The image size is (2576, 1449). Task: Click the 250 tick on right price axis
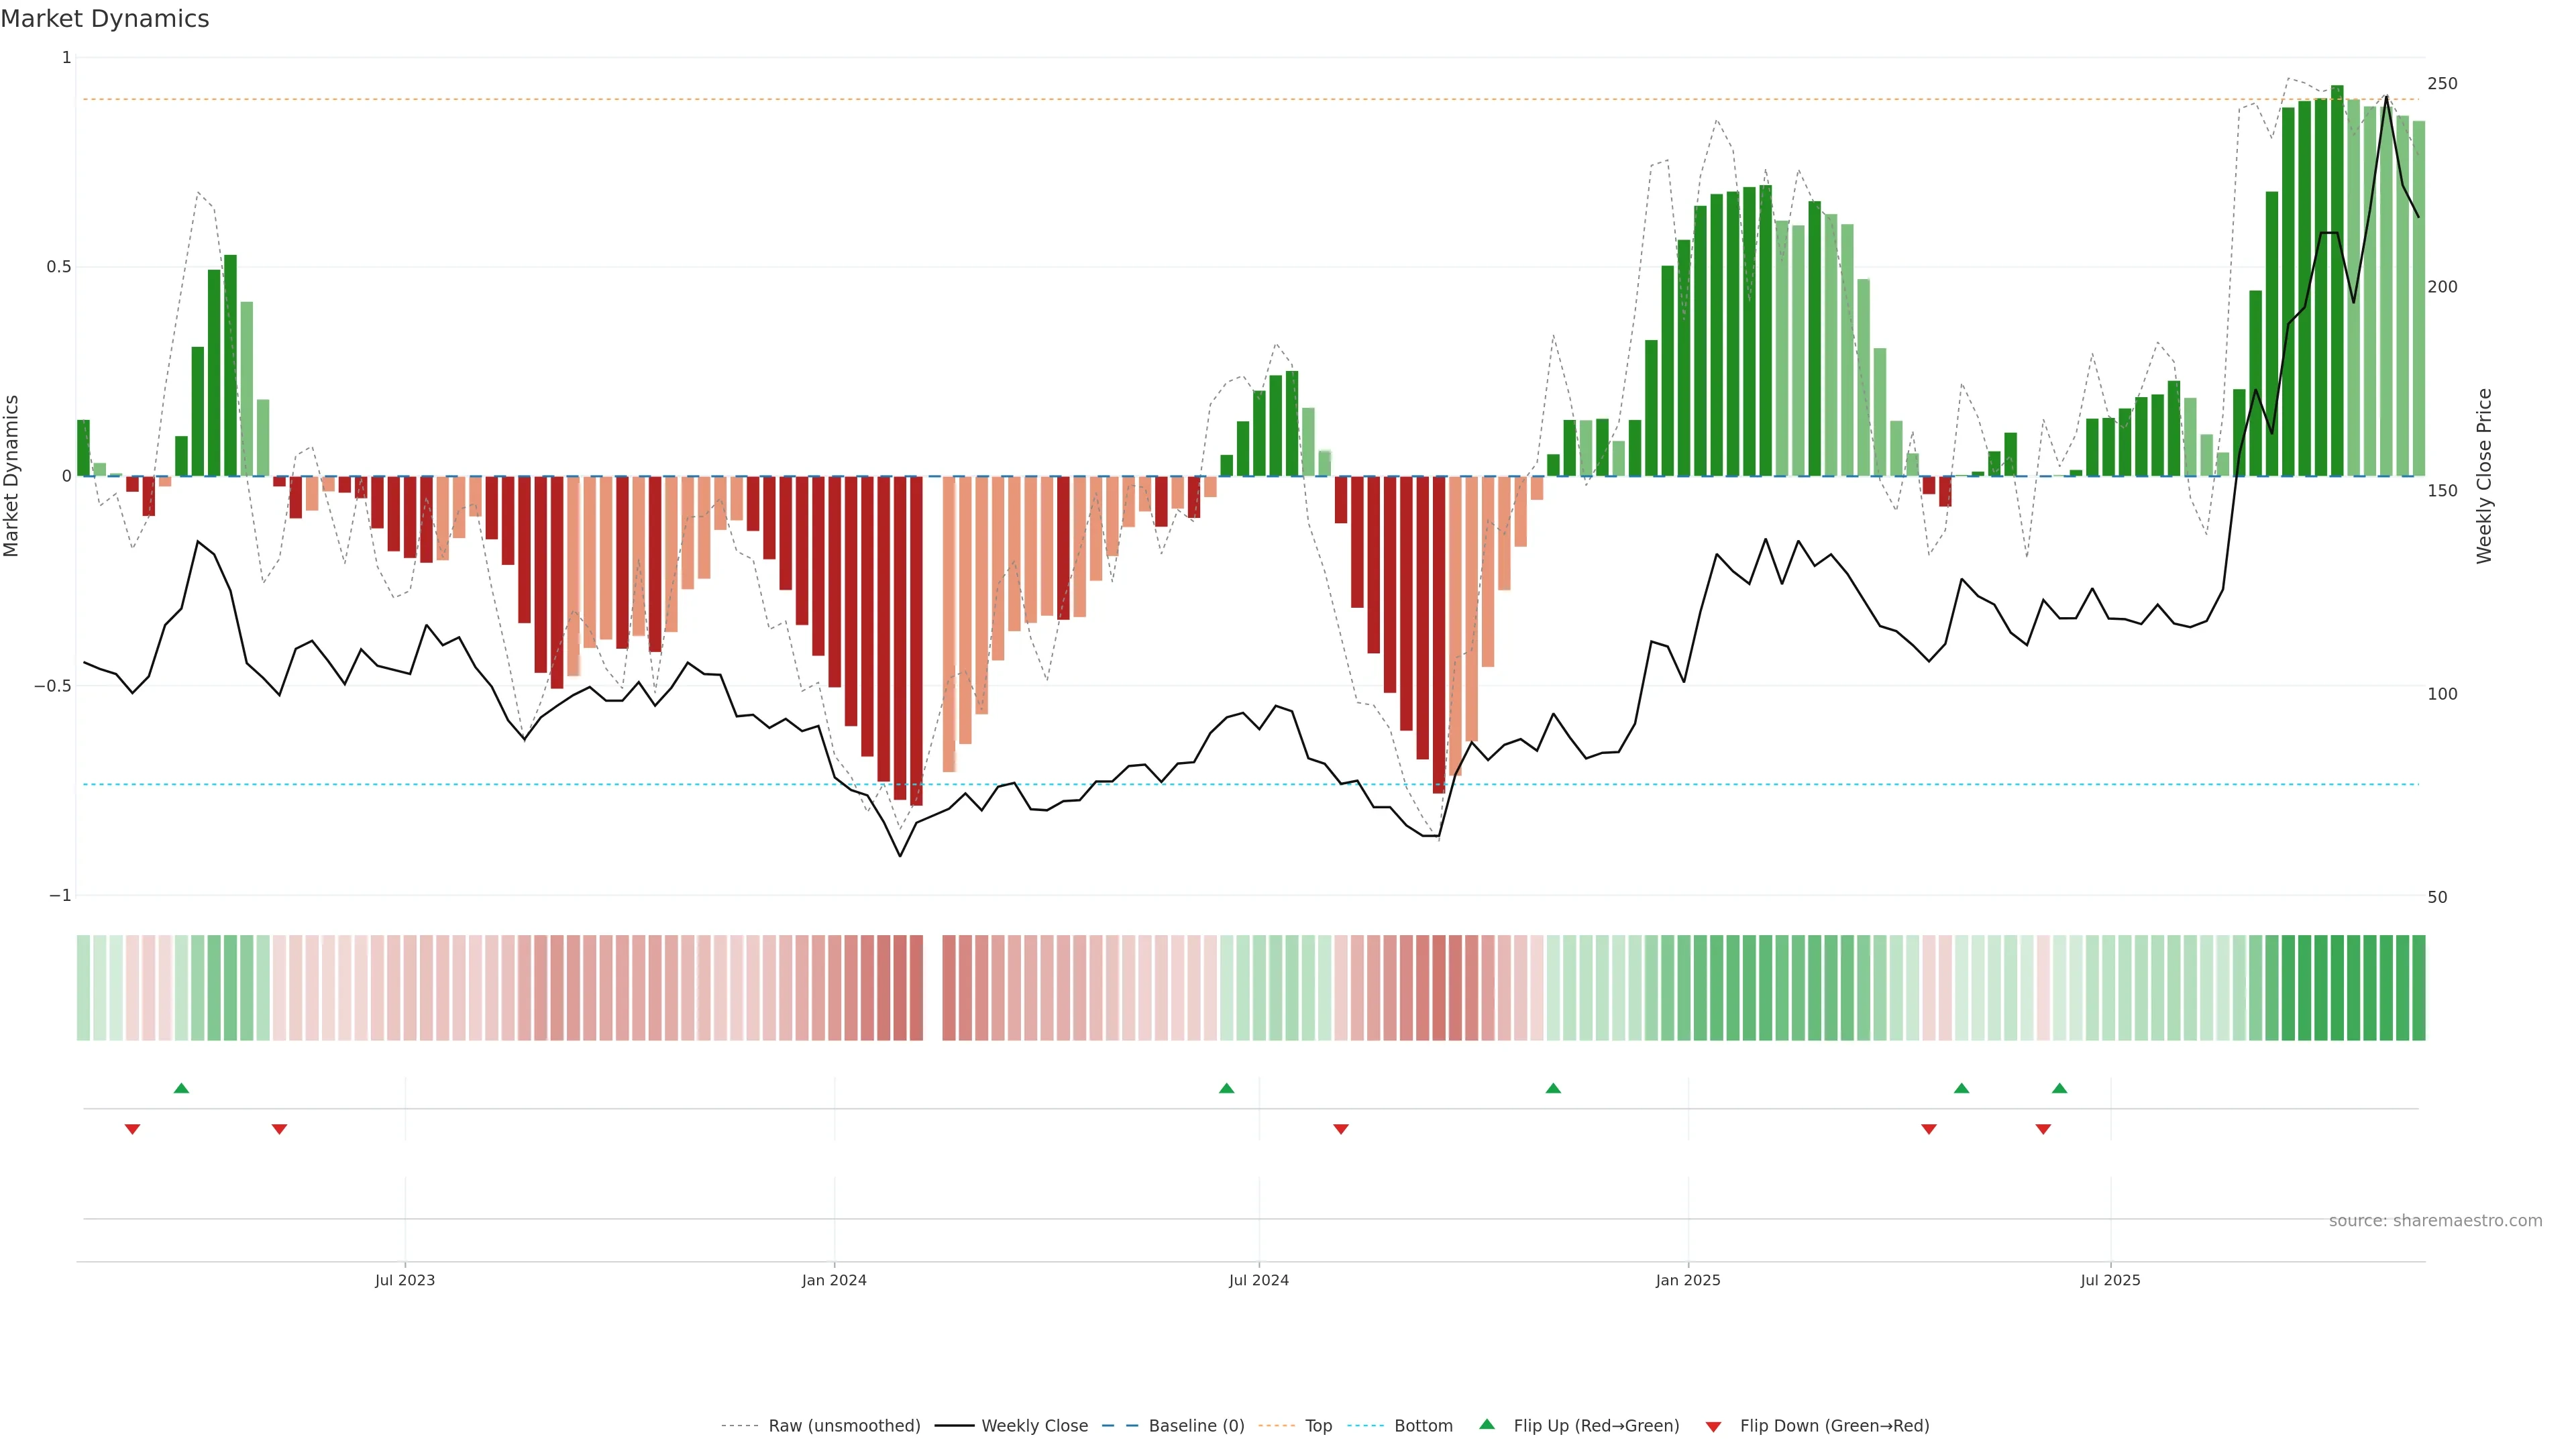tap(2442, 84)
